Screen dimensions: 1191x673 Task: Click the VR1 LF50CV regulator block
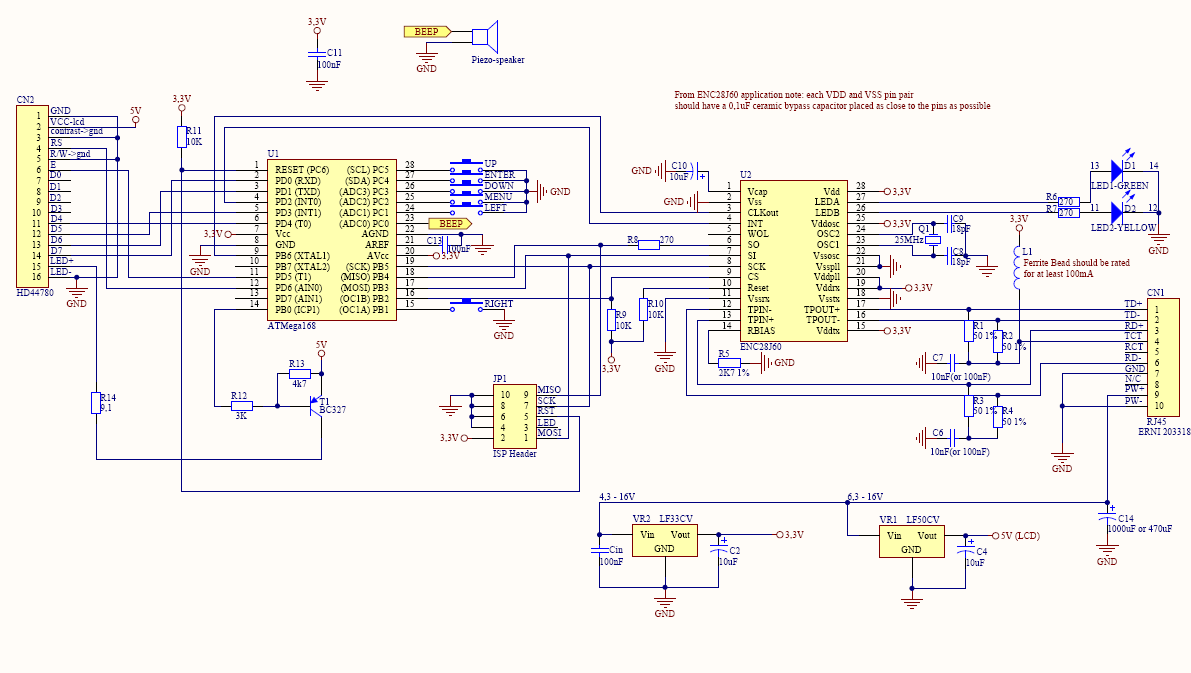coord(910,540)
